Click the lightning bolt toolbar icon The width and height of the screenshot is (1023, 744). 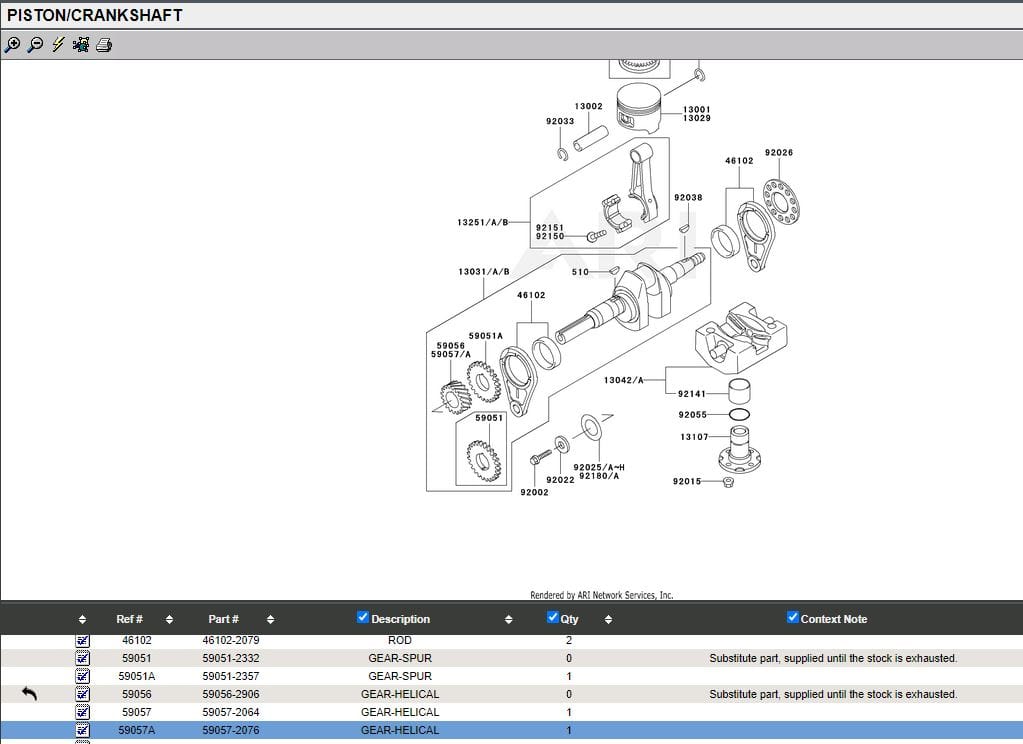point(58,44)
